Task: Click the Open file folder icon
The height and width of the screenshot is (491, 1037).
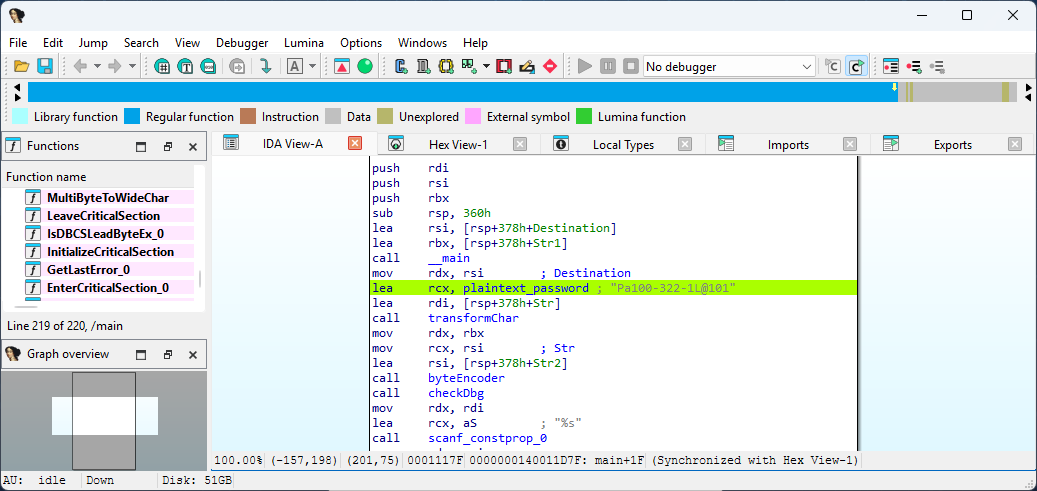Action: [22, 66]
